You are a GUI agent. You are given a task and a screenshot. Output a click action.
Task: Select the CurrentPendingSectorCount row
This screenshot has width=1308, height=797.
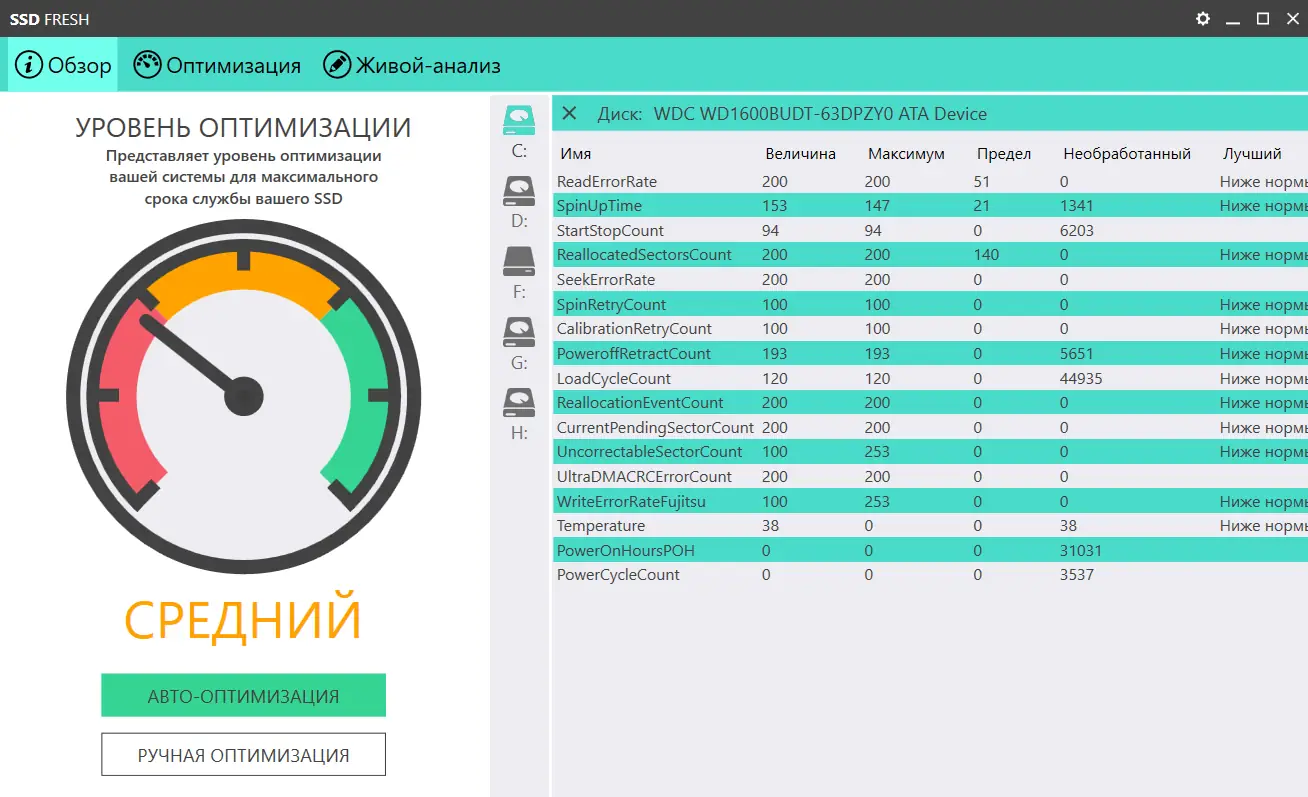(x=930, y=427)
